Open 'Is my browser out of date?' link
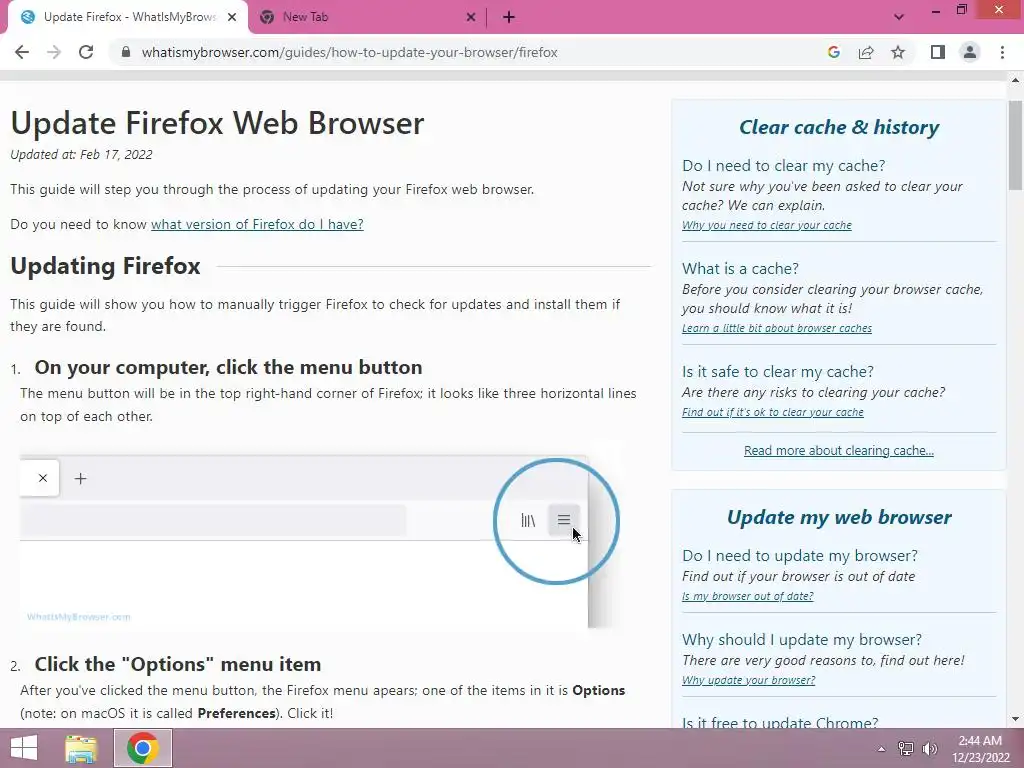Viewport: 1024px width, 768px height. click(748, 596)
